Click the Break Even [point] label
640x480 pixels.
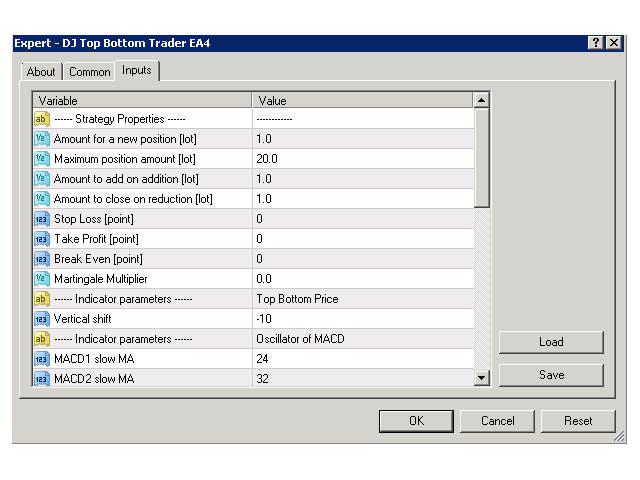(x=98, y=259)
